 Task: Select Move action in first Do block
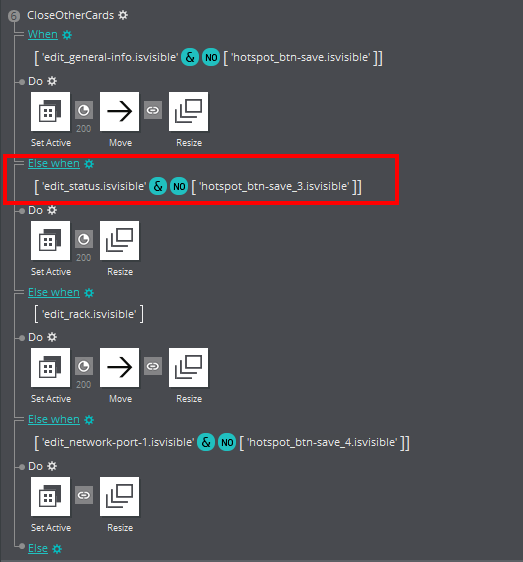(x=119, y=111)
